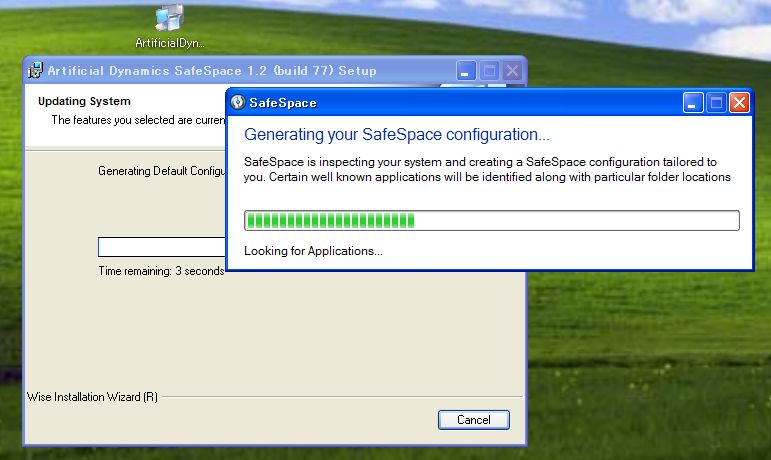
Task: Minimize the SafeSpace dialog window
Action: click(692, 103)
